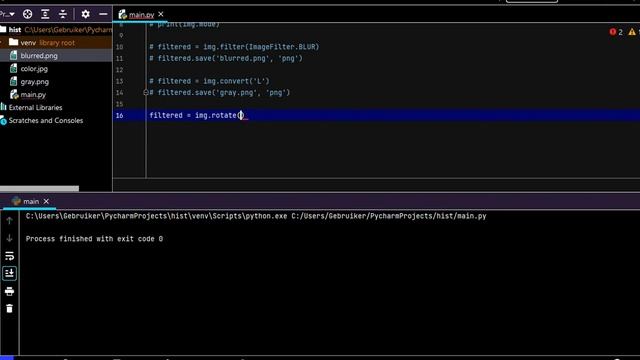
Task: Hide the Project panel with minus icon
Action: pos(103,14)
